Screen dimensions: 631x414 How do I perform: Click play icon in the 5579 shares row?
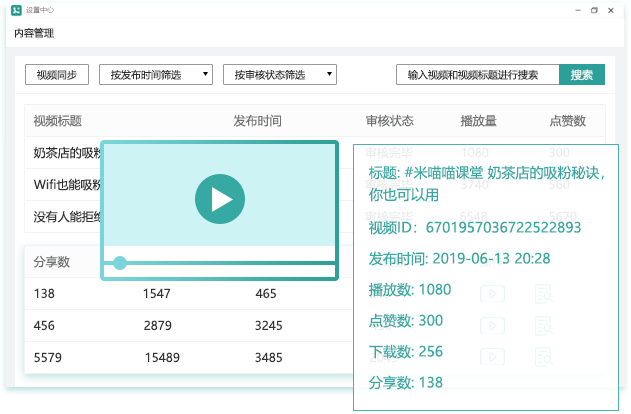click(x=492, y=357)
